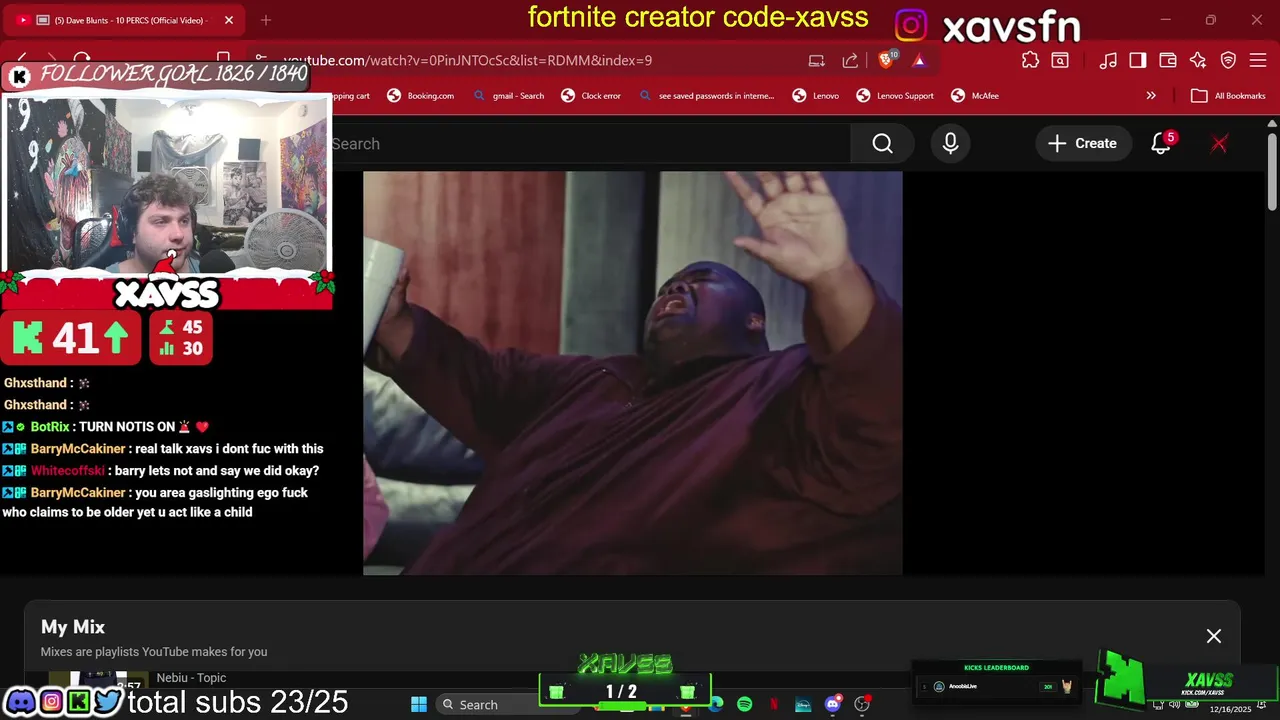Open the taskbar date and clock
1280x720 pixels.
coord(1230,709)
